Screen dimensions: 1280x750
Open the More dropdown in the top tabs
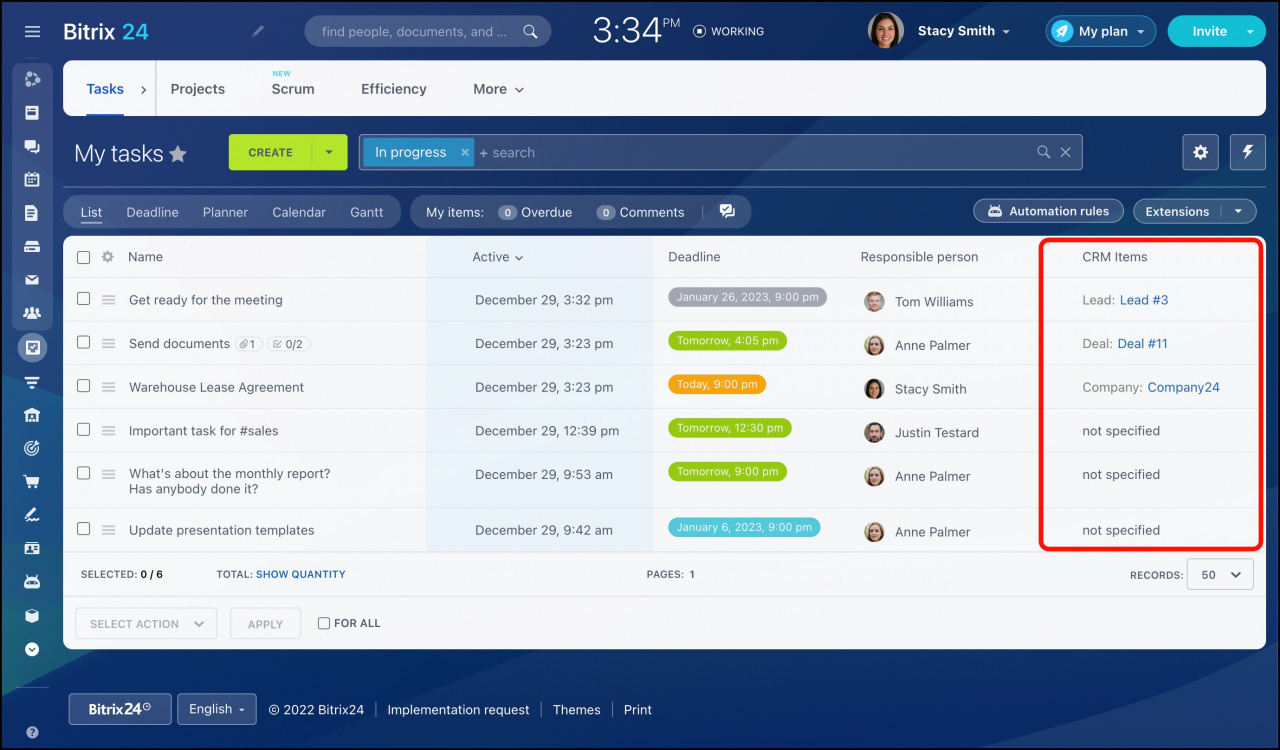point(498,89)
